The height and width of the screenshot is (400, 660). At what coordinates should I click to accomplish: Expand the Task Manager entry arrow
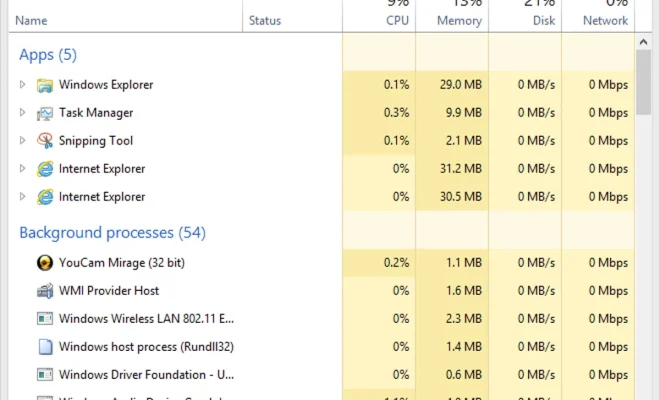(23, 112)
